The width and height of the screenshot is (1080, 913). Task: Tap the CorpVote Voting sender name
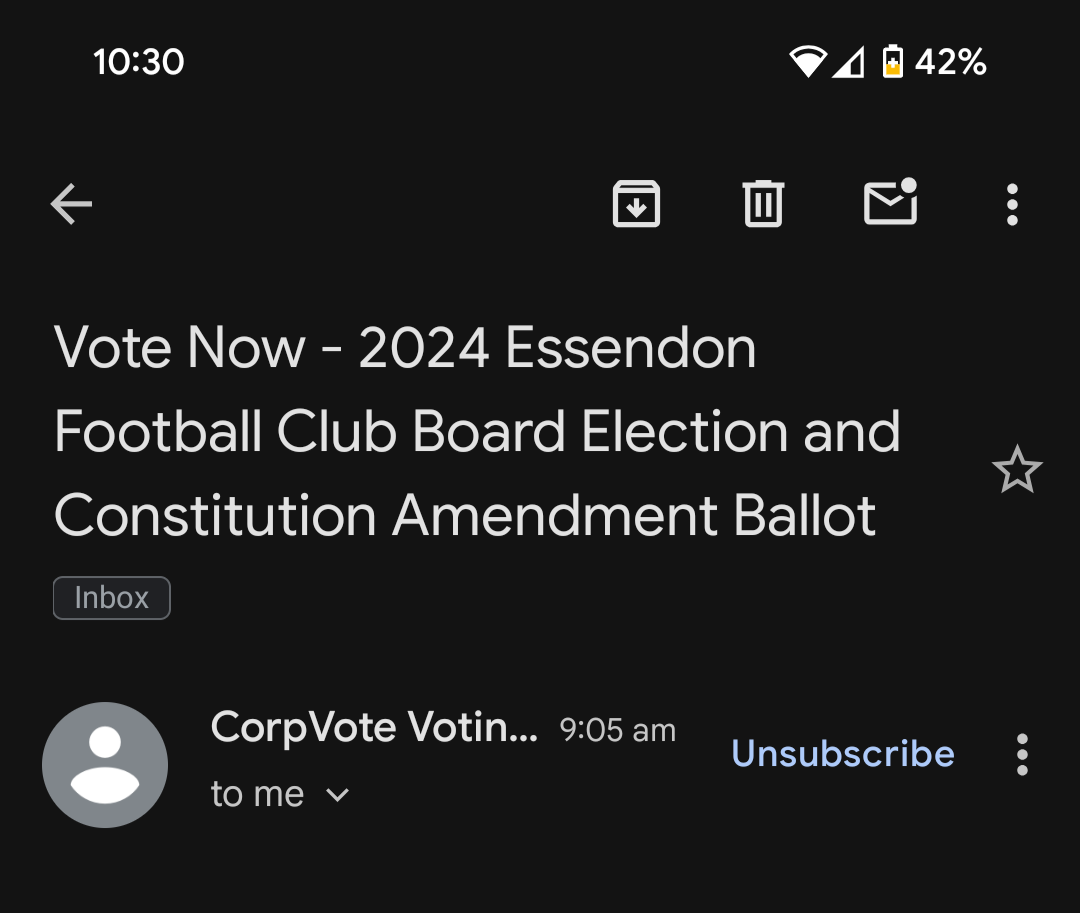374,727
